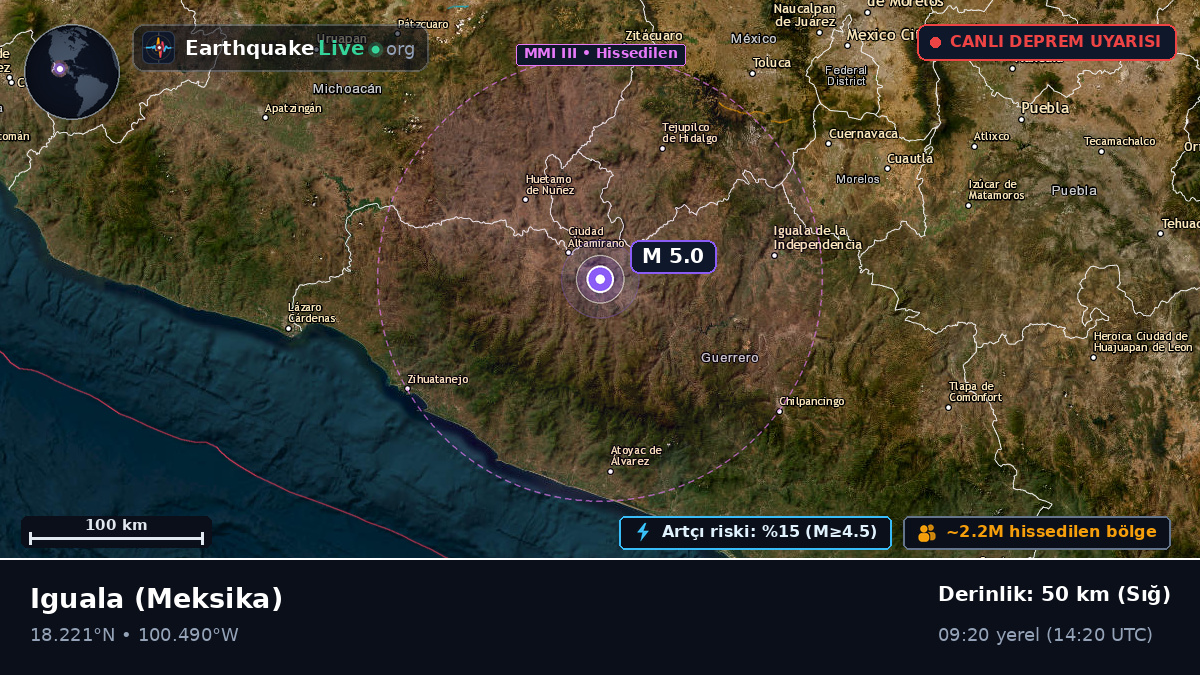Click the Tejupilco de Hidalgo label

[690, 132]
